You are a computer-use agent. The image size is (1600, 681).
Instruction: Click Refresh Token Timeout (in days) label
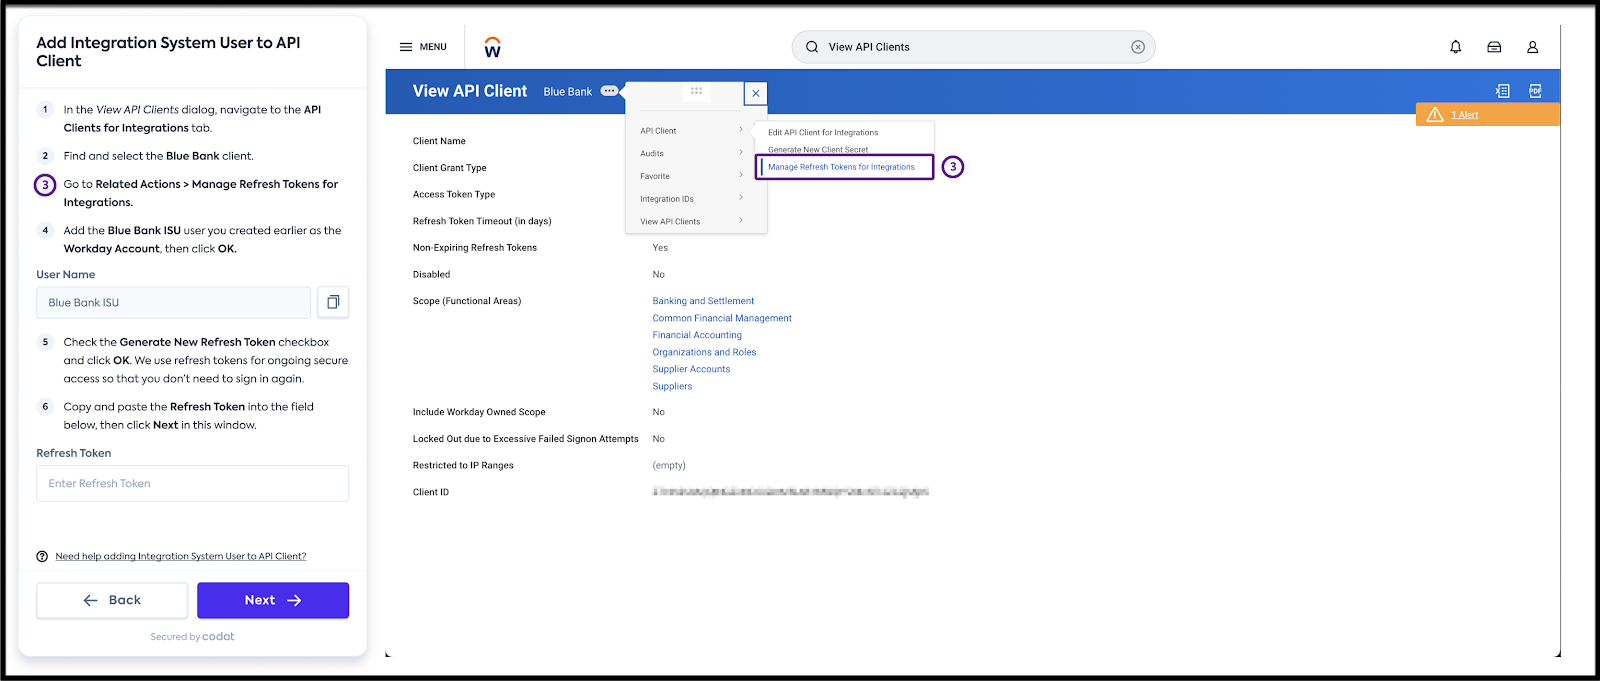482,221
